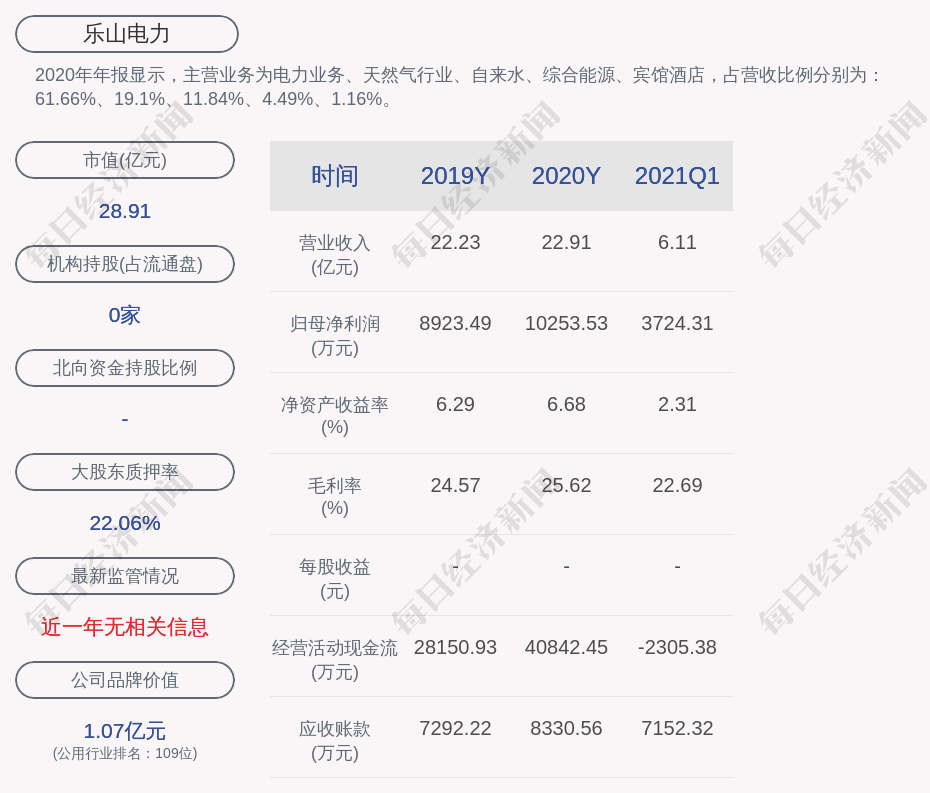The image size is (930, 793).
Task: Click the 2021Q1 cash flow value -2305.38
Action: (677, 648)
